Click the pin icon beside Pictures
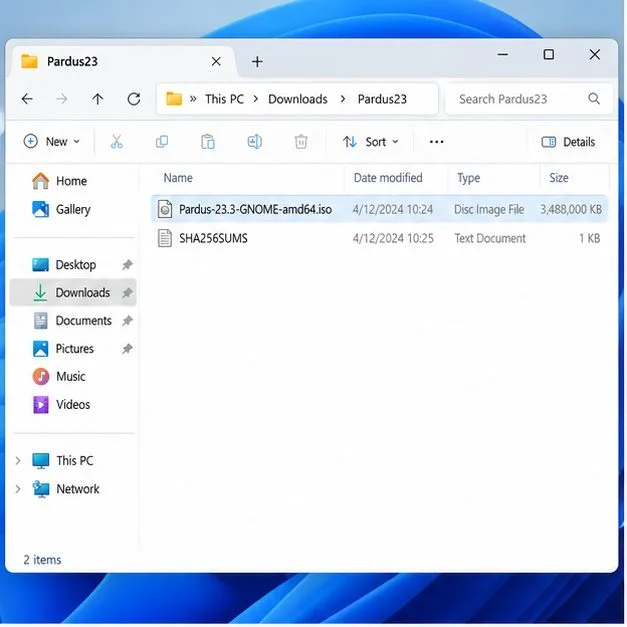The height and width of the screenshot is (627, 627). 127,349
